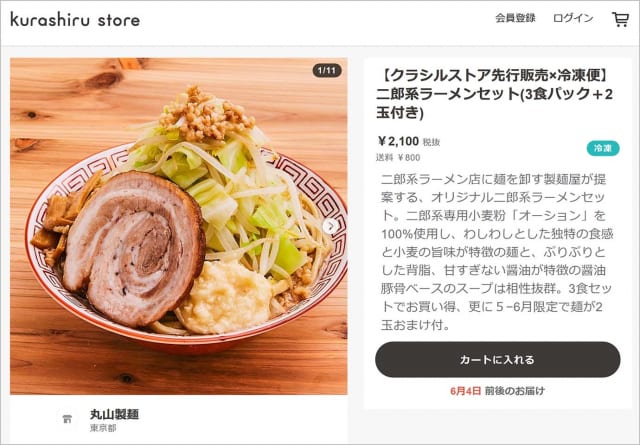Click the 冷凍 frozen badge
Image resolution: width=640 pixels, height=445 pixels.
(603, 149)
